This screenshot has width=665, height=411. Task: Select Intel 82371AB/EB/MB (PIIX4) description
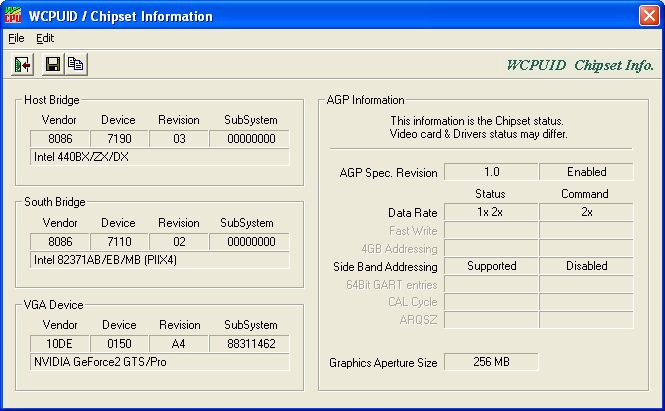[x=159, y=260]
